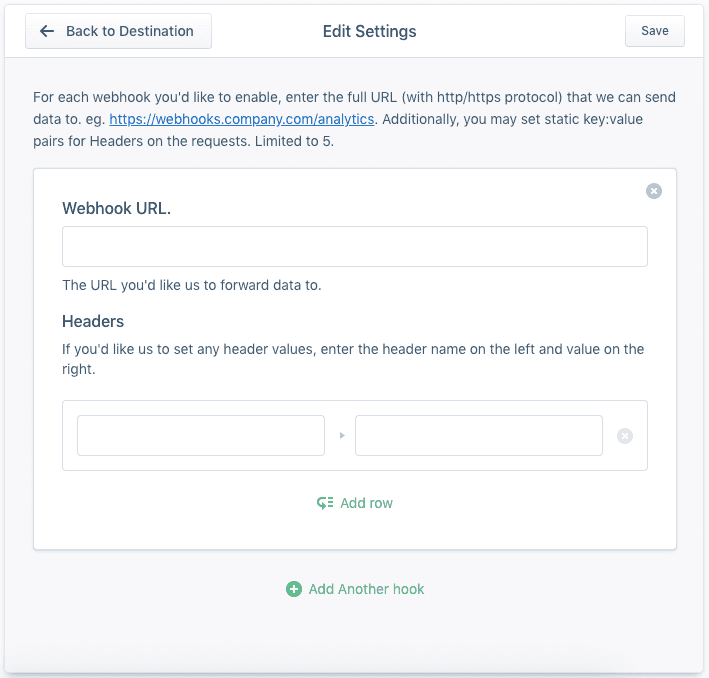
Task: Click the Add row text
Action: click(366, 503)
